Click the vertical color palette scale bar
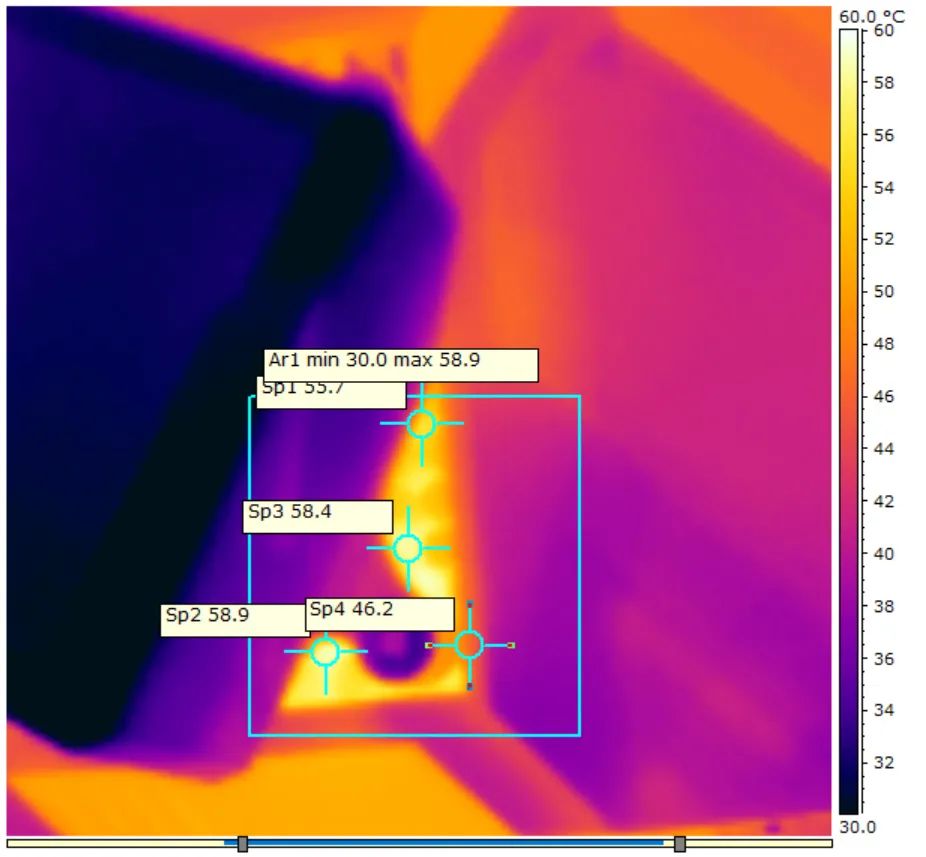 coord(848,420)
